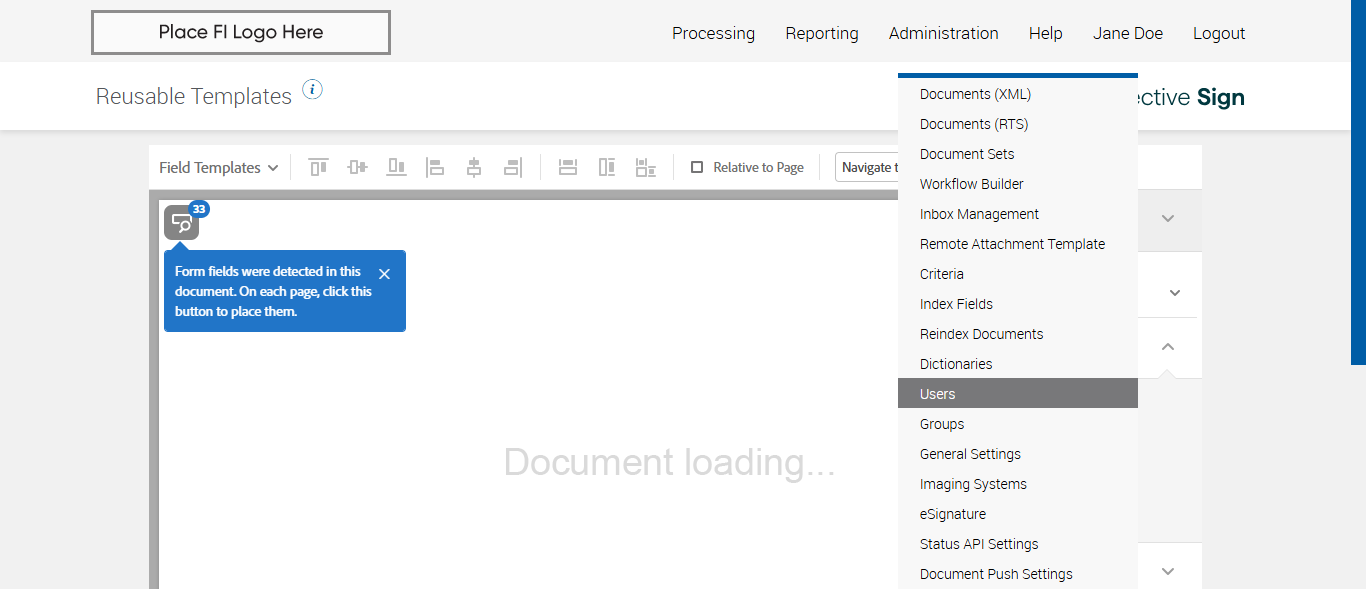This screenshot has width=1366, height=589.
Task: Click the align top edges icon
Action: tap(318, 167)
